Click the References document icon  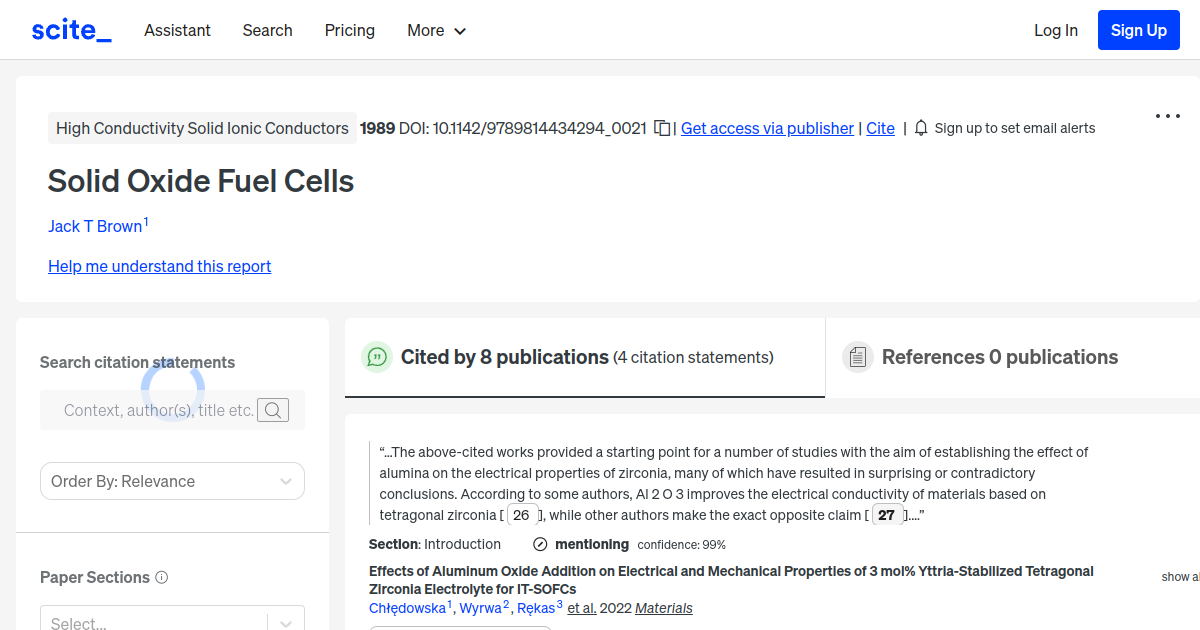tap(857, 357)
